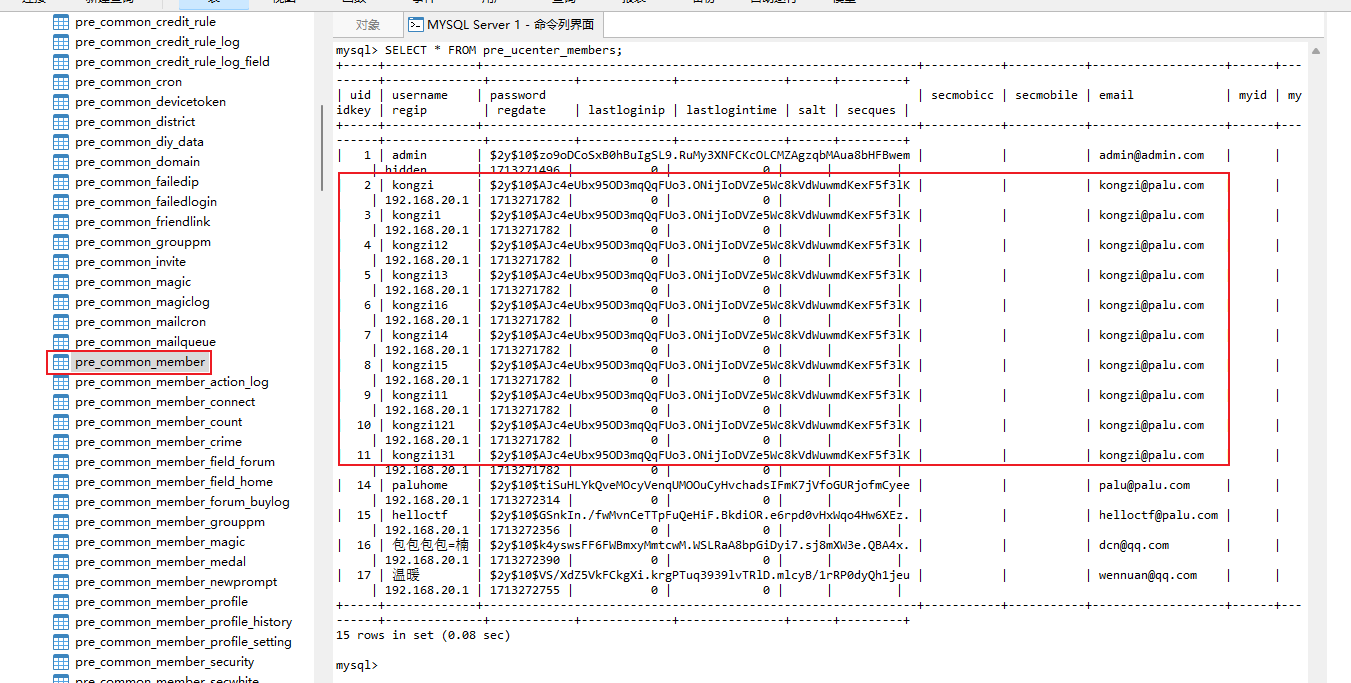1351x683 pixels.
Task: Click the table icon beside pre_common_credit_rule
Action: (x=60, y=22)
